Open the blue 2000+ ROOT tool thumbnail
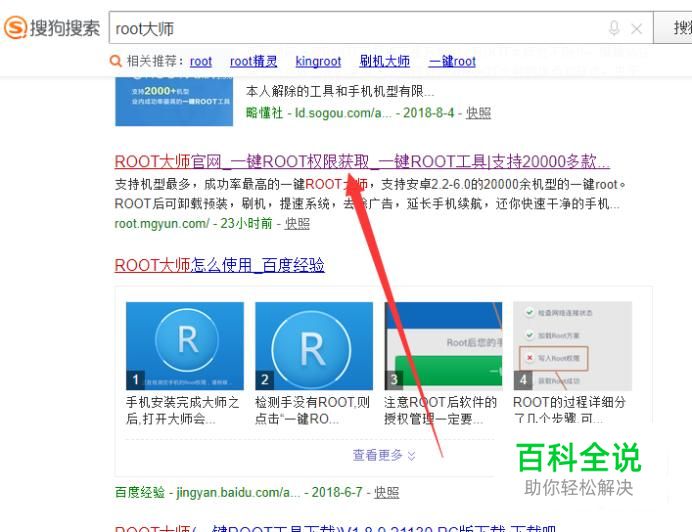Viewport: 692px width, 532px height. 174,102
